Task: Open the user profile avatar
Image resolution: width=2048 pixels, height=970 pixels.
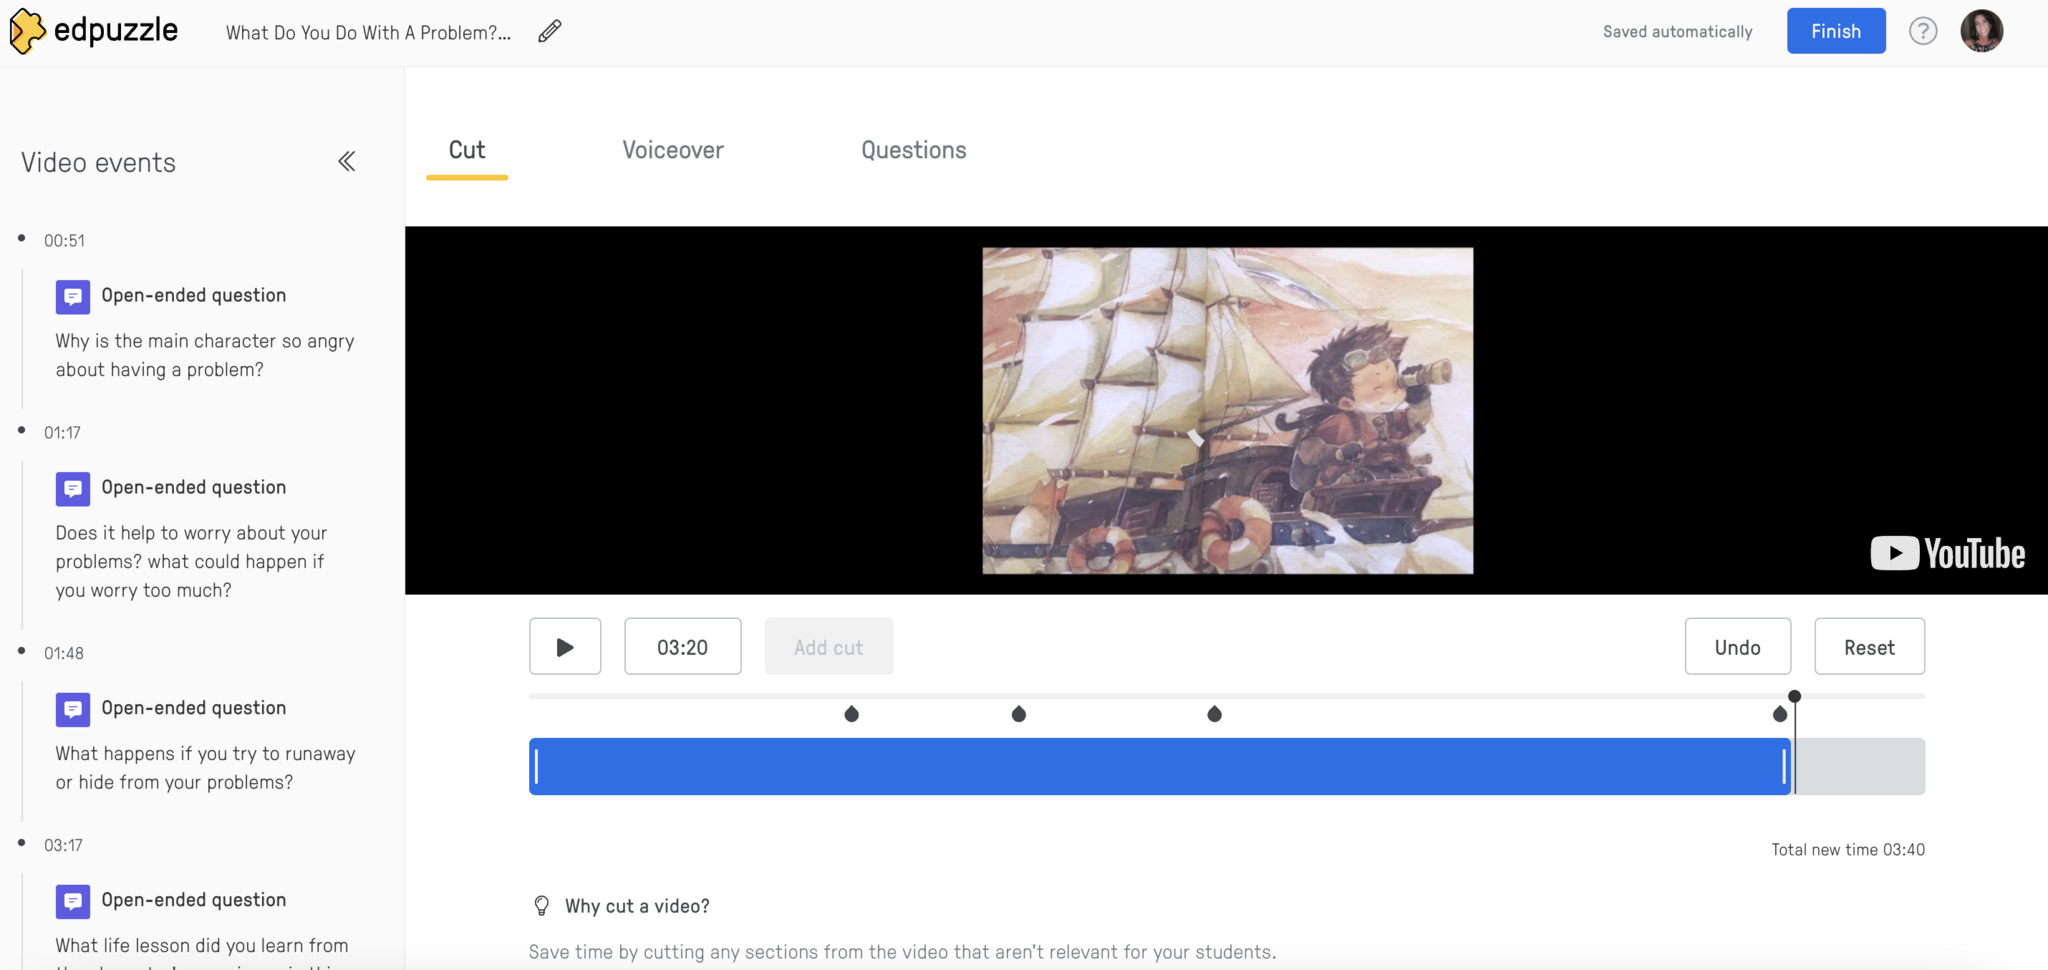Action: click(x=1981, y=31)
